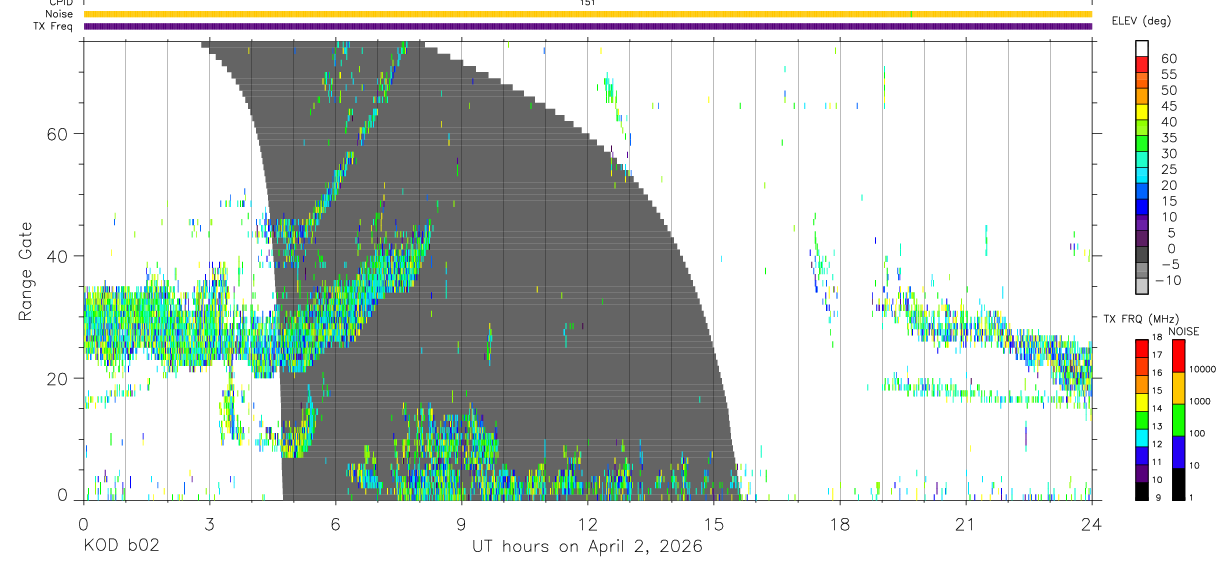Pick the green 13–14 MHz TX FRQ segment
Image resolution: width=1228 pixels, height=567 pixels.
click(1142, 420)
